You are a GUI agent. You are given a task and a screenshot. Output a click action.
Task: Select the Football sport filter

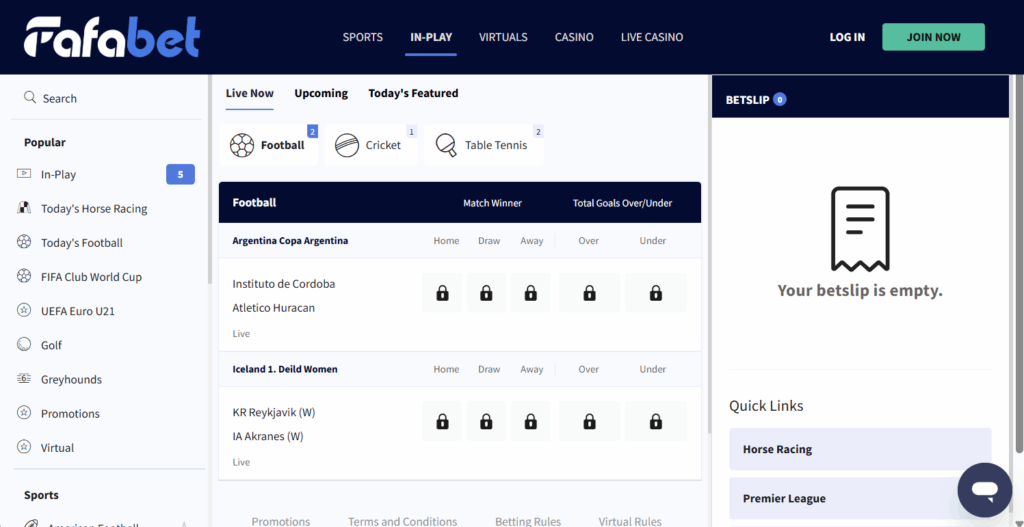tap(268, 145)
